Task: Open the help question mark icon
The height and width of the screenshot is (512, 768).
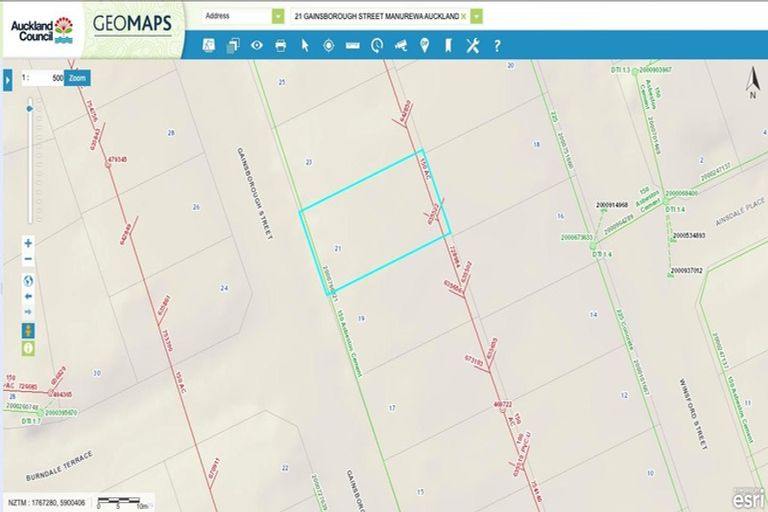Action: point(497,45)
